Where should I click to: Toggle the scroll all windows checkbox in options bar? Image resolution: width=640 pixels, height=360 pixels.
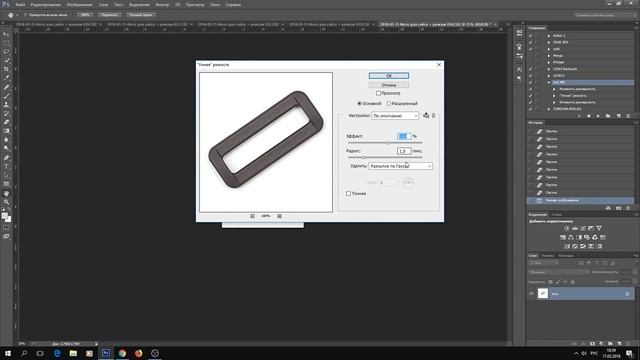[25, 15]
